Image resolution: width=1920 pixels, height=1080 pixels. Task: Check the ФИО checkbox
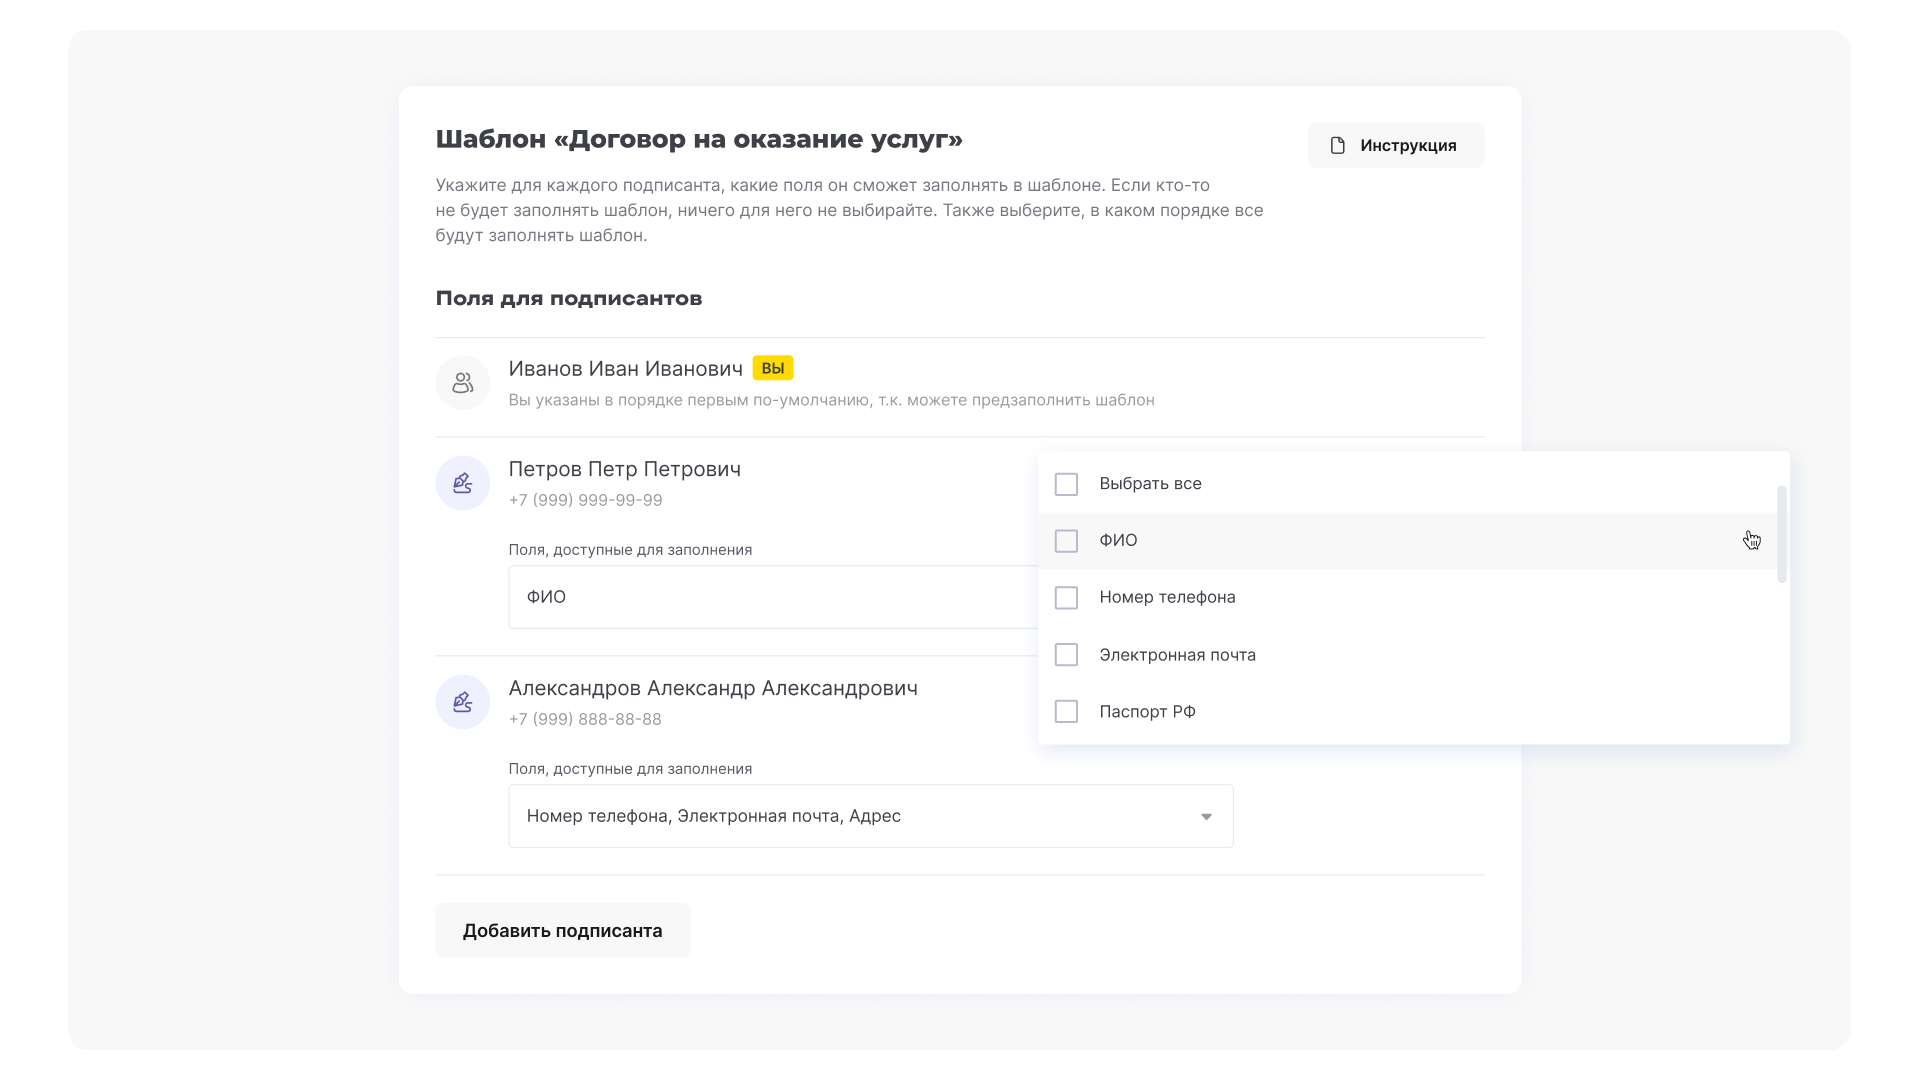[1066, 541]
